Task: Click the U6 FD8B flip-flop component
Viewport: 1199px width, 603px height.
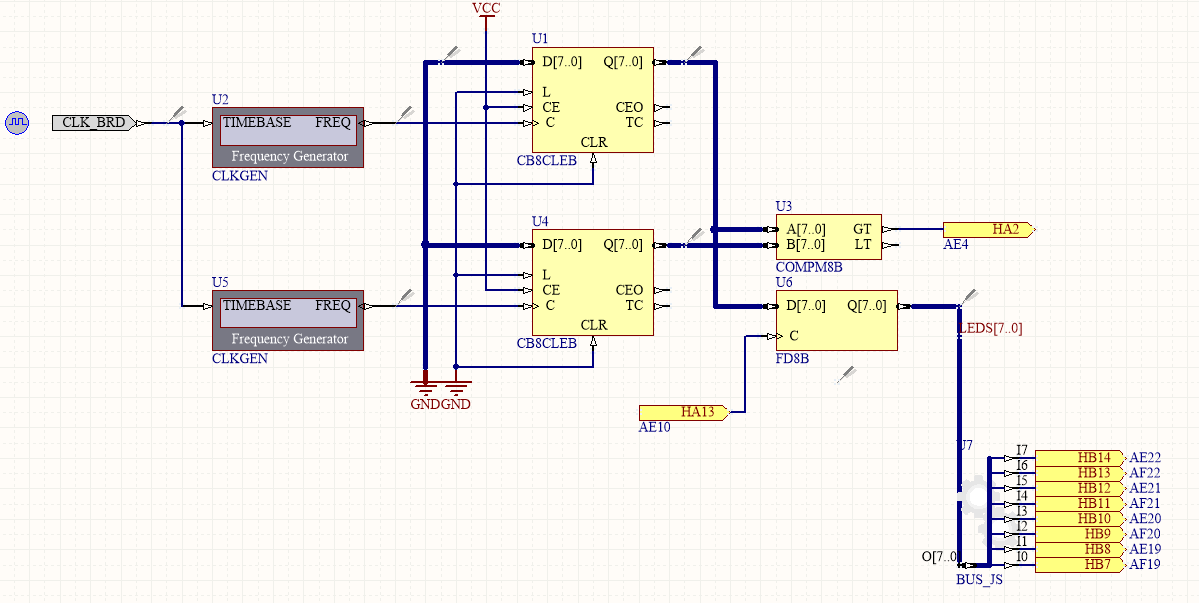Action: tap(837, 320)
